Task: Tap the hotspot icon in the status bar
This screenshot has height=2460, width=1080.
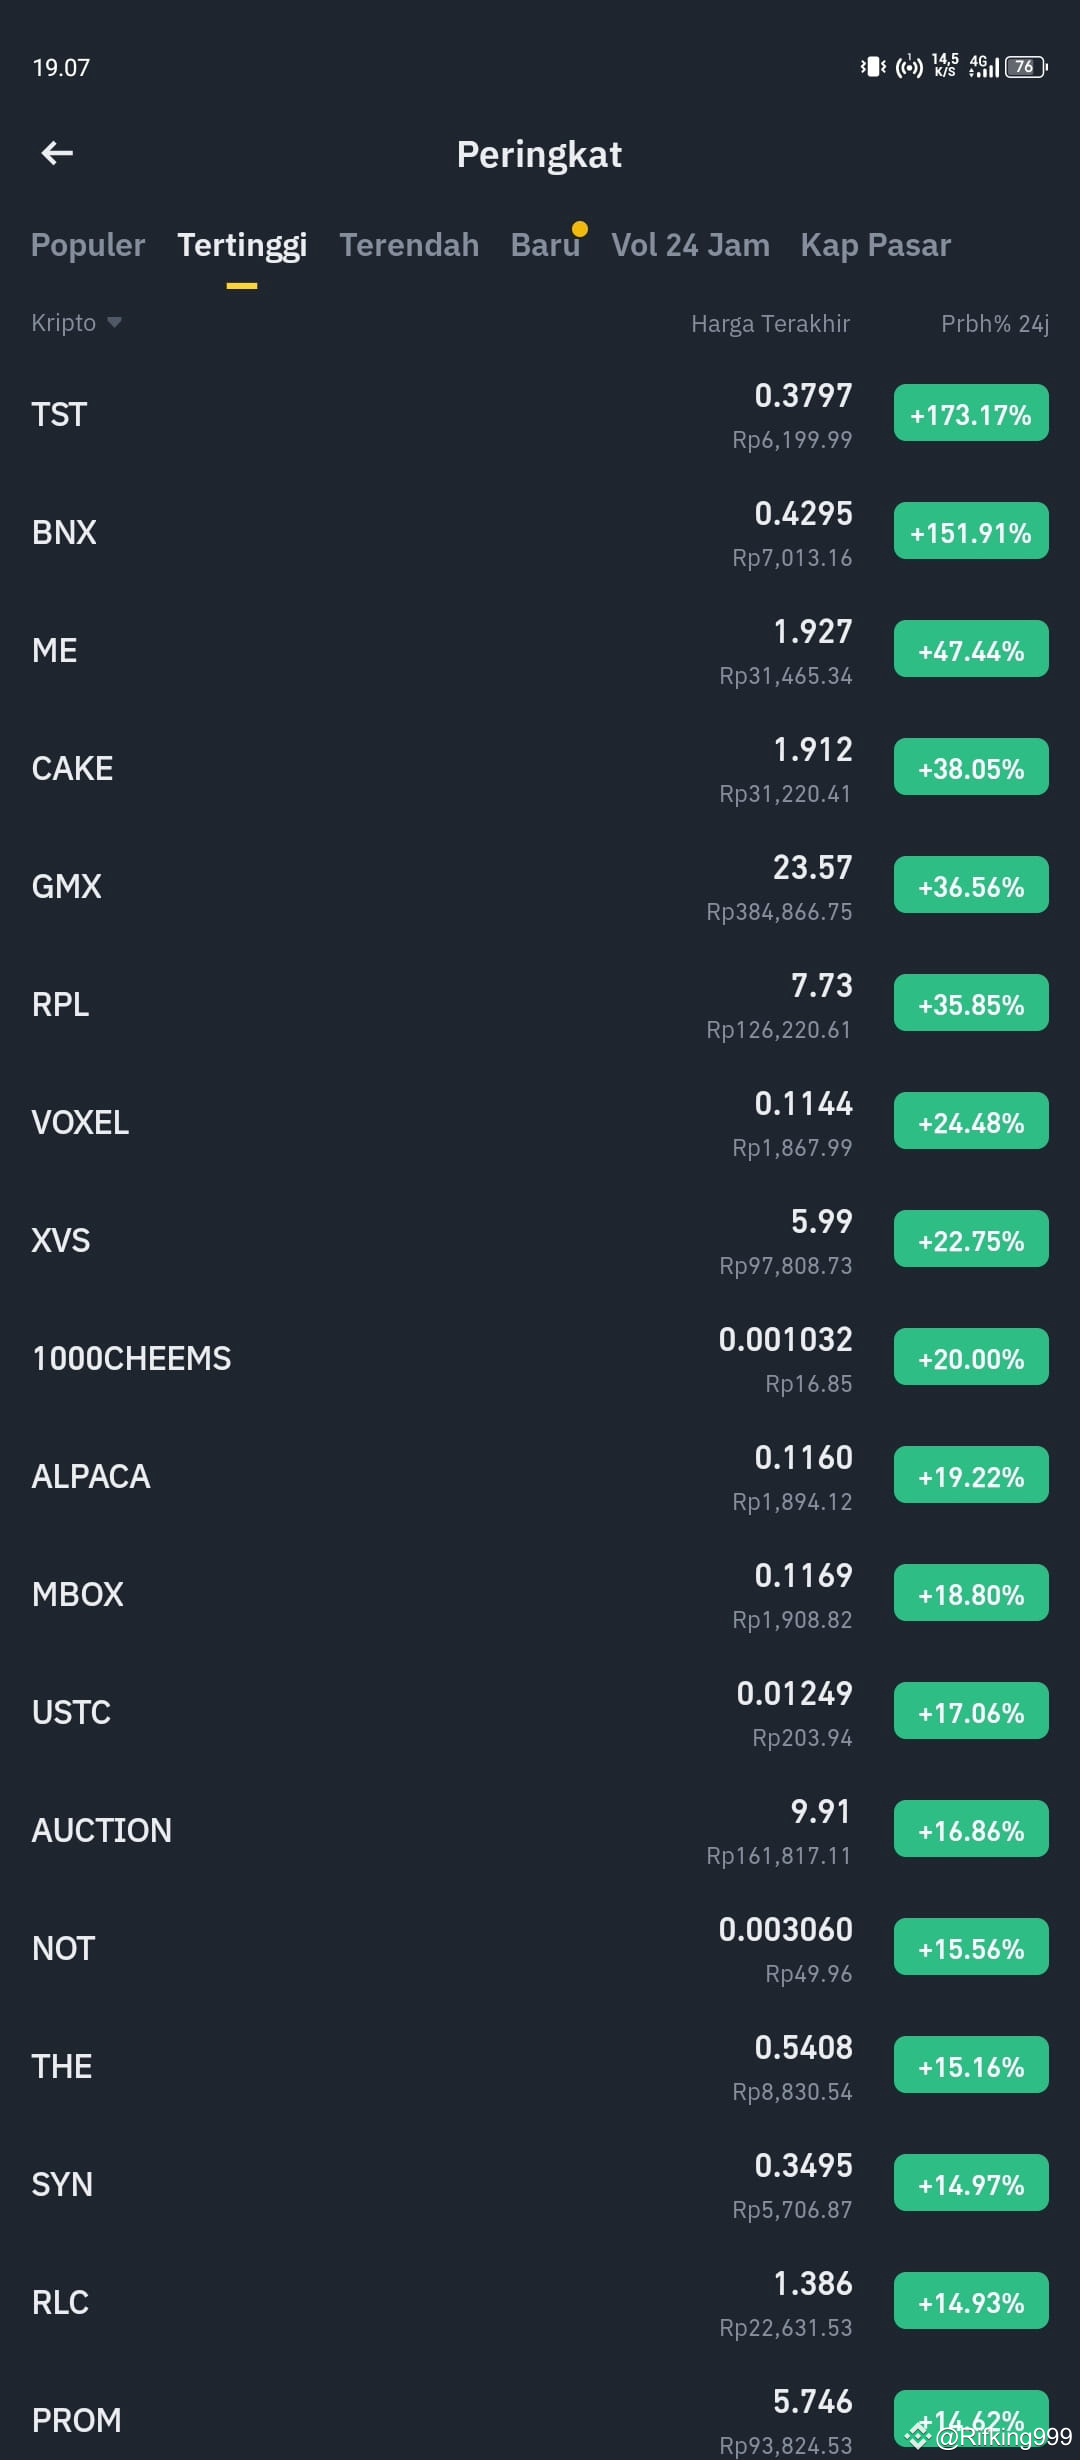Action: (x=908, y=67)
